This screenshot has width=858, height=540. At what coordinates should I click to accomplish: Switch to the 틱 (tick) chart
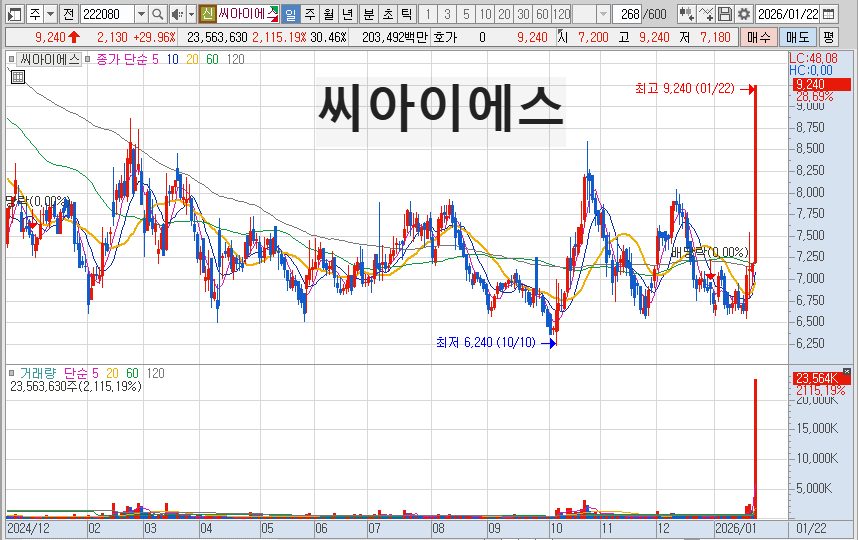[406, 14]
